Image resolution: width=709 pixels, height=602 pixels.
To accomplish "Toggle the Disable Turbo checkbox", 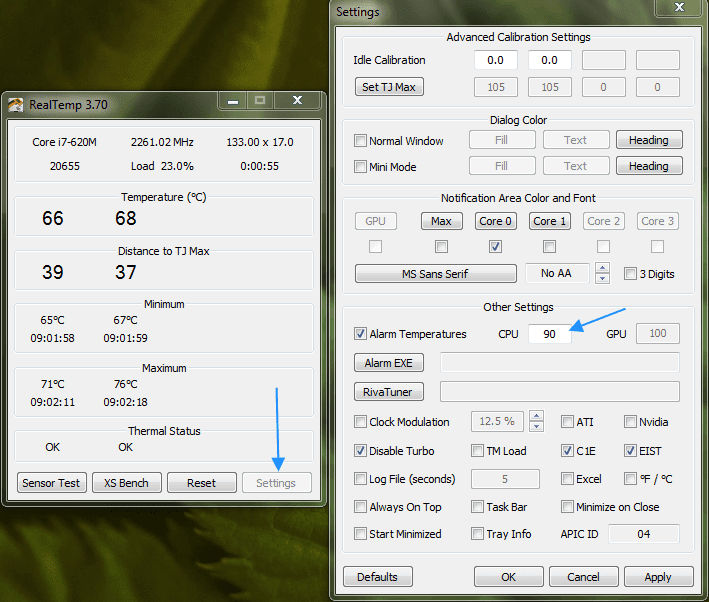I will (x=361, y=451).
